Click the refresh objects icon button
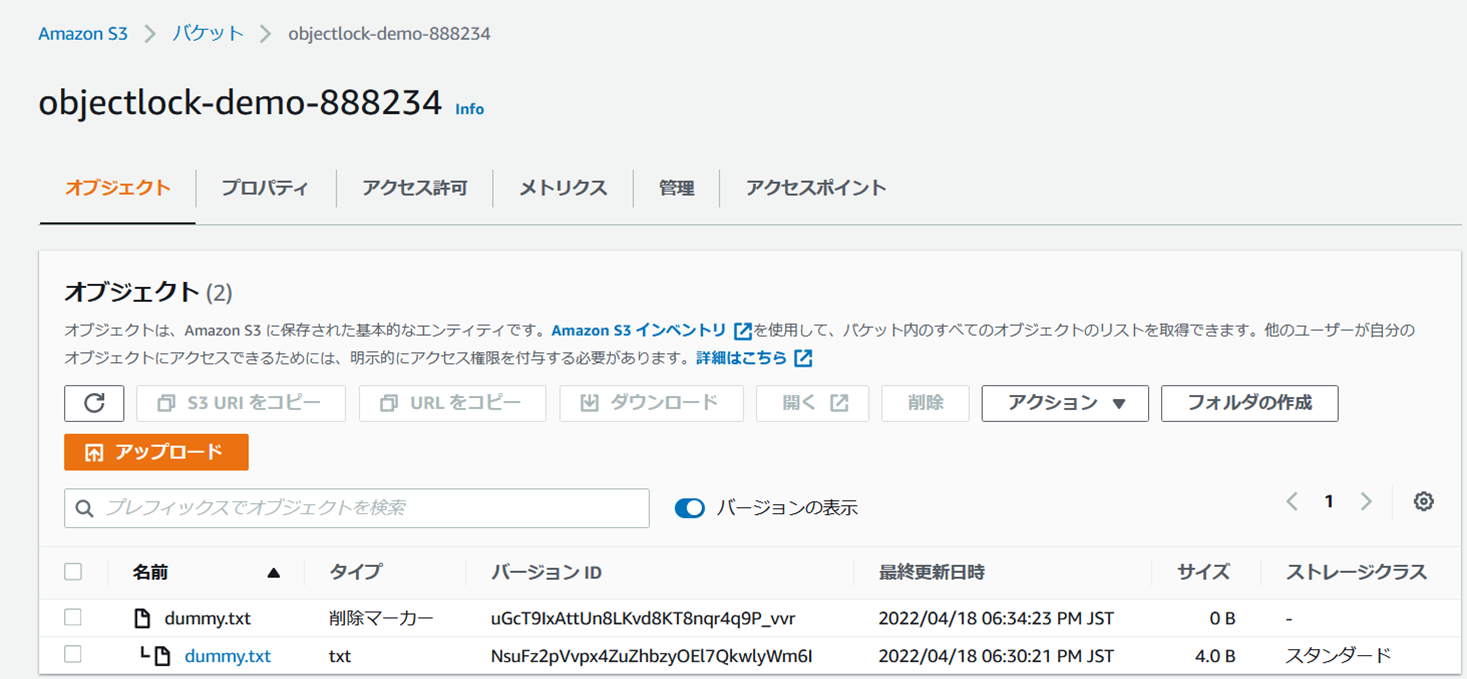 coord(94,403)
